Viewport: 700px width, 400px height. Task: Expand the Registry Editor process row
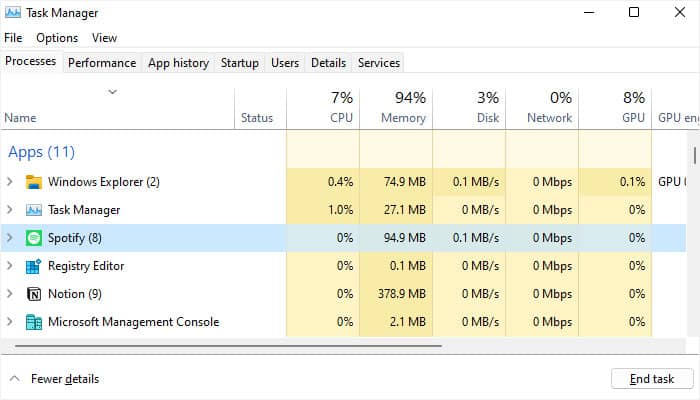[x=10, y=266]
